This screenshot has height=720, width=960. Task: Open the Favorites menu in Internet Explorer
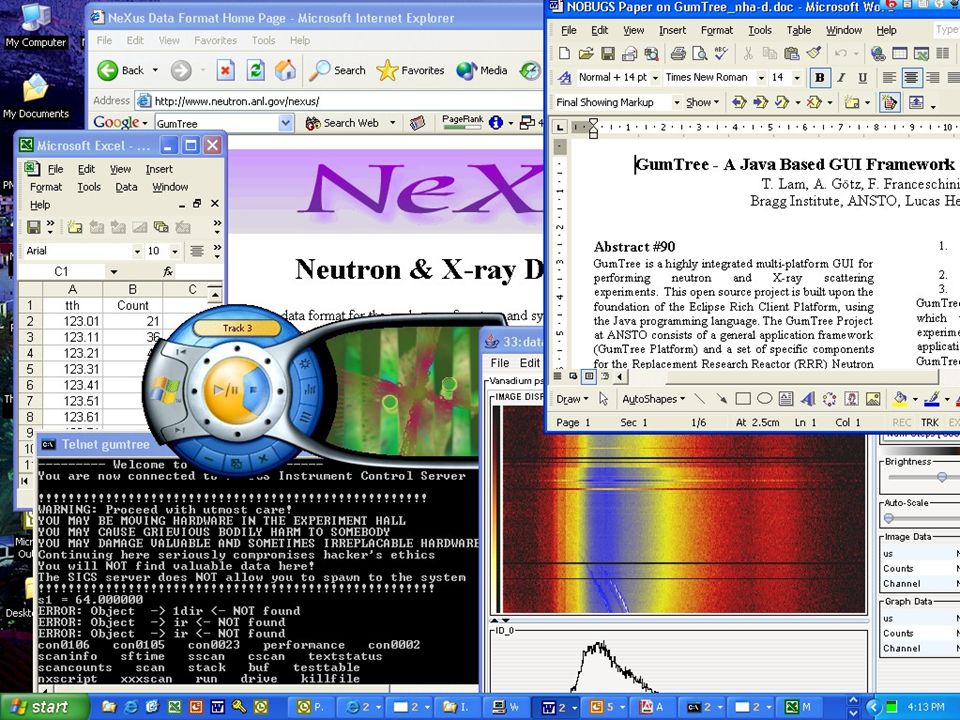tap(215, 40)
